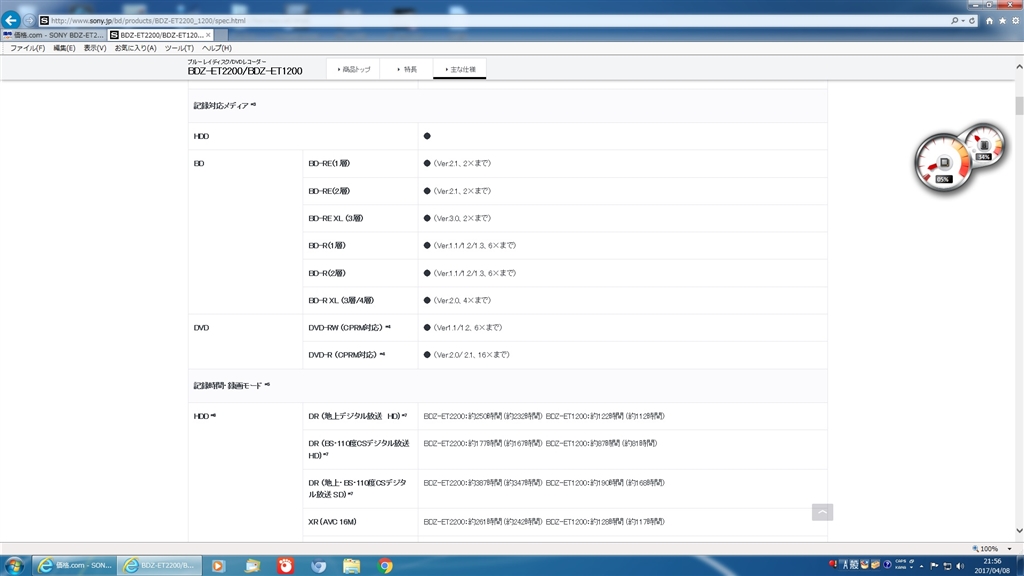Click the large CPU meter gadget dial
This screenshot has width=1024, height=576.
(x=943, y=163)
